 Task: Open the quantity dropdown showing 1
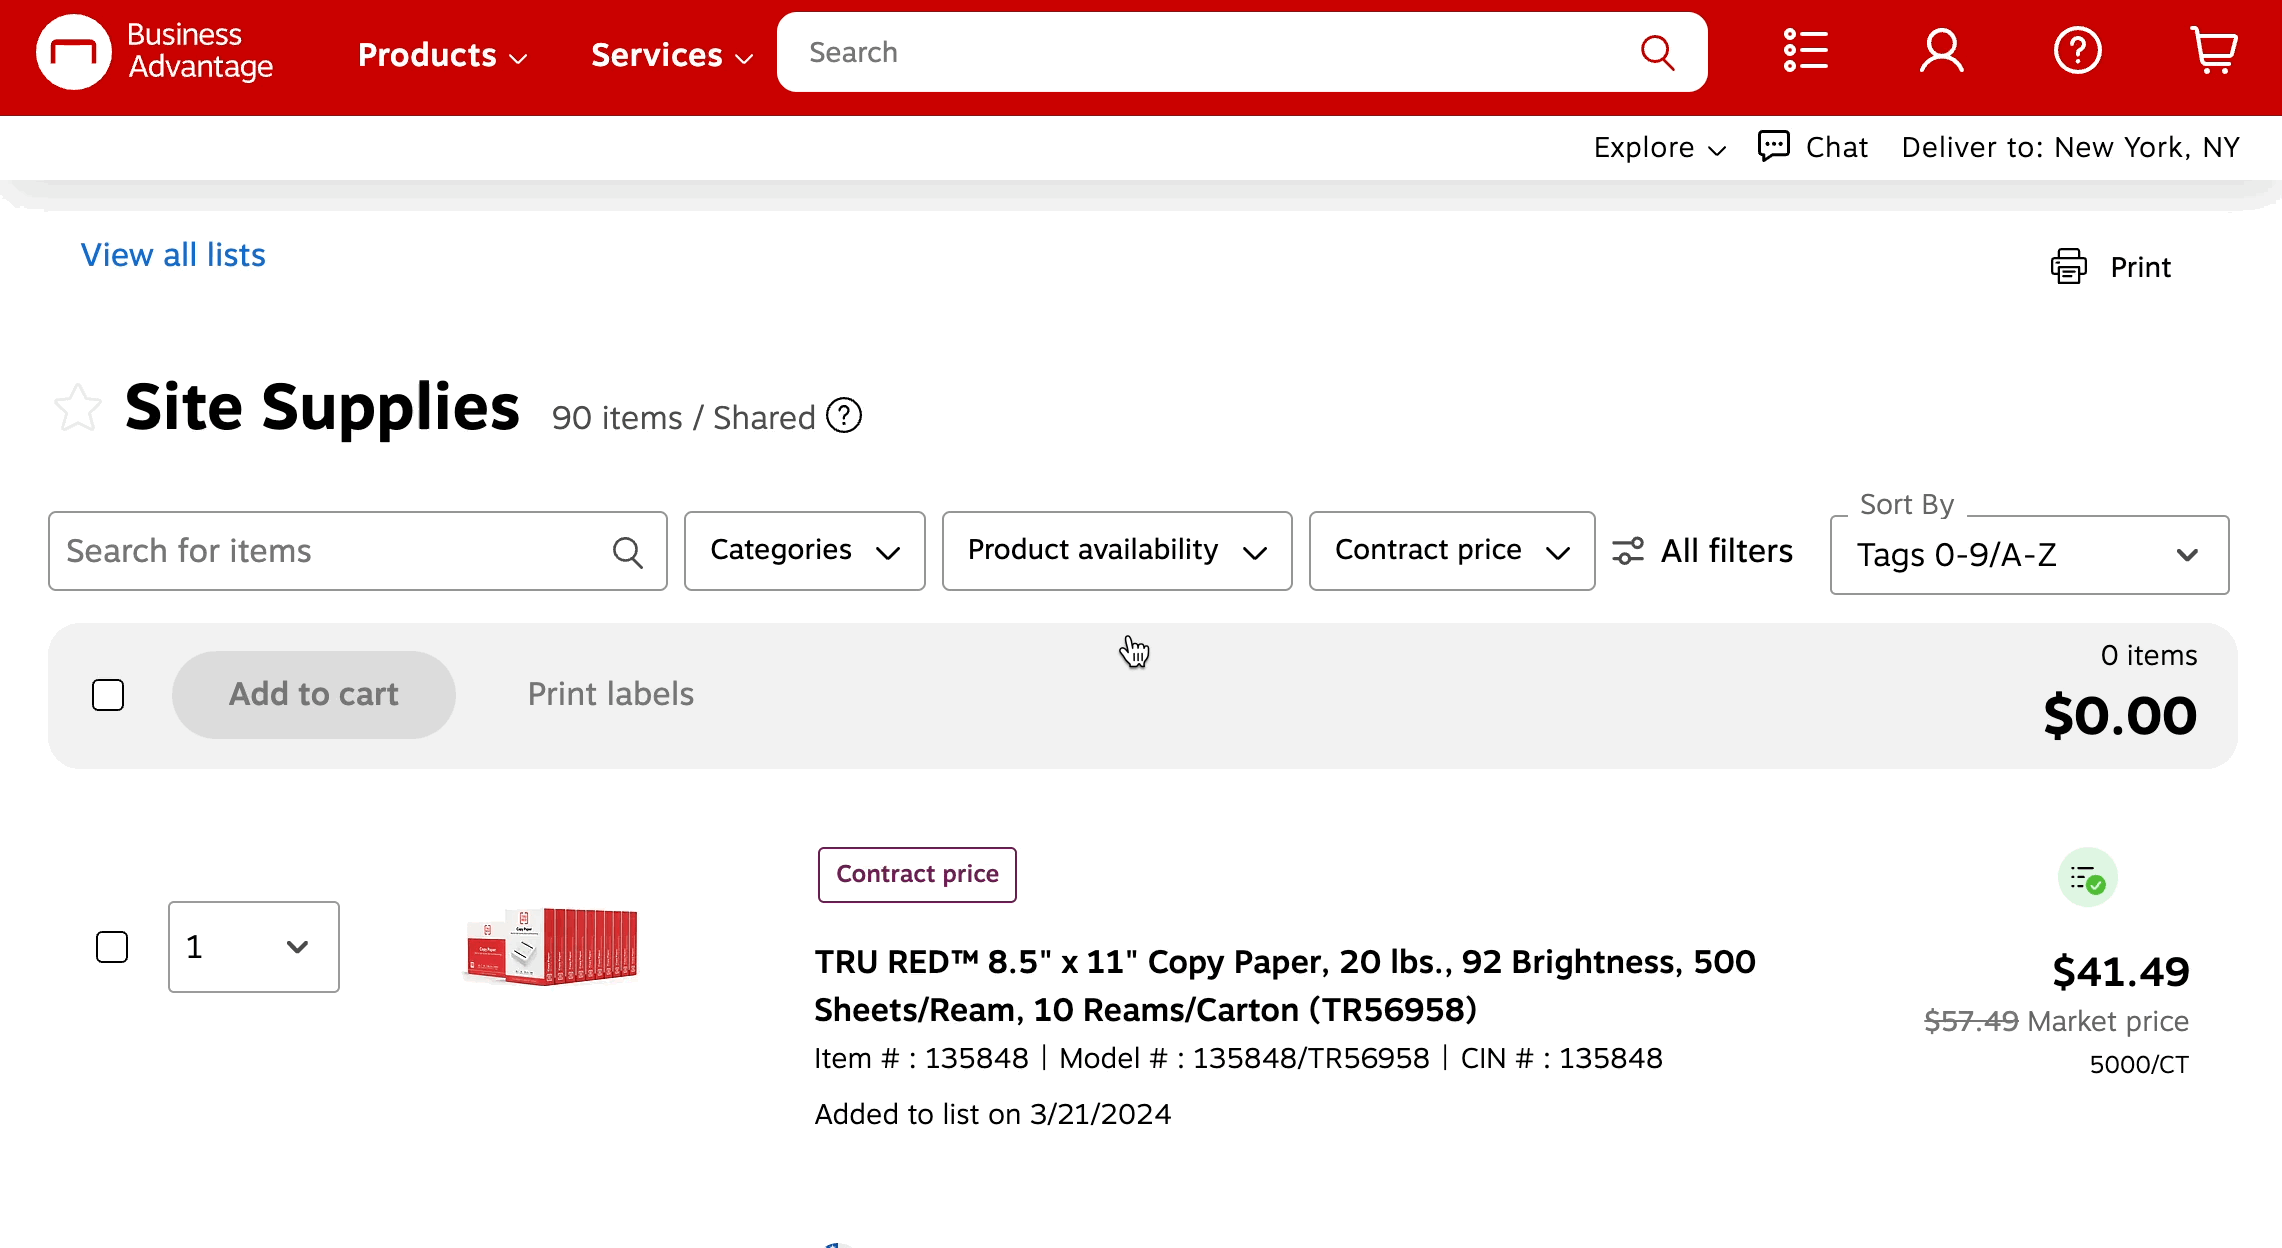coord(253,947)
